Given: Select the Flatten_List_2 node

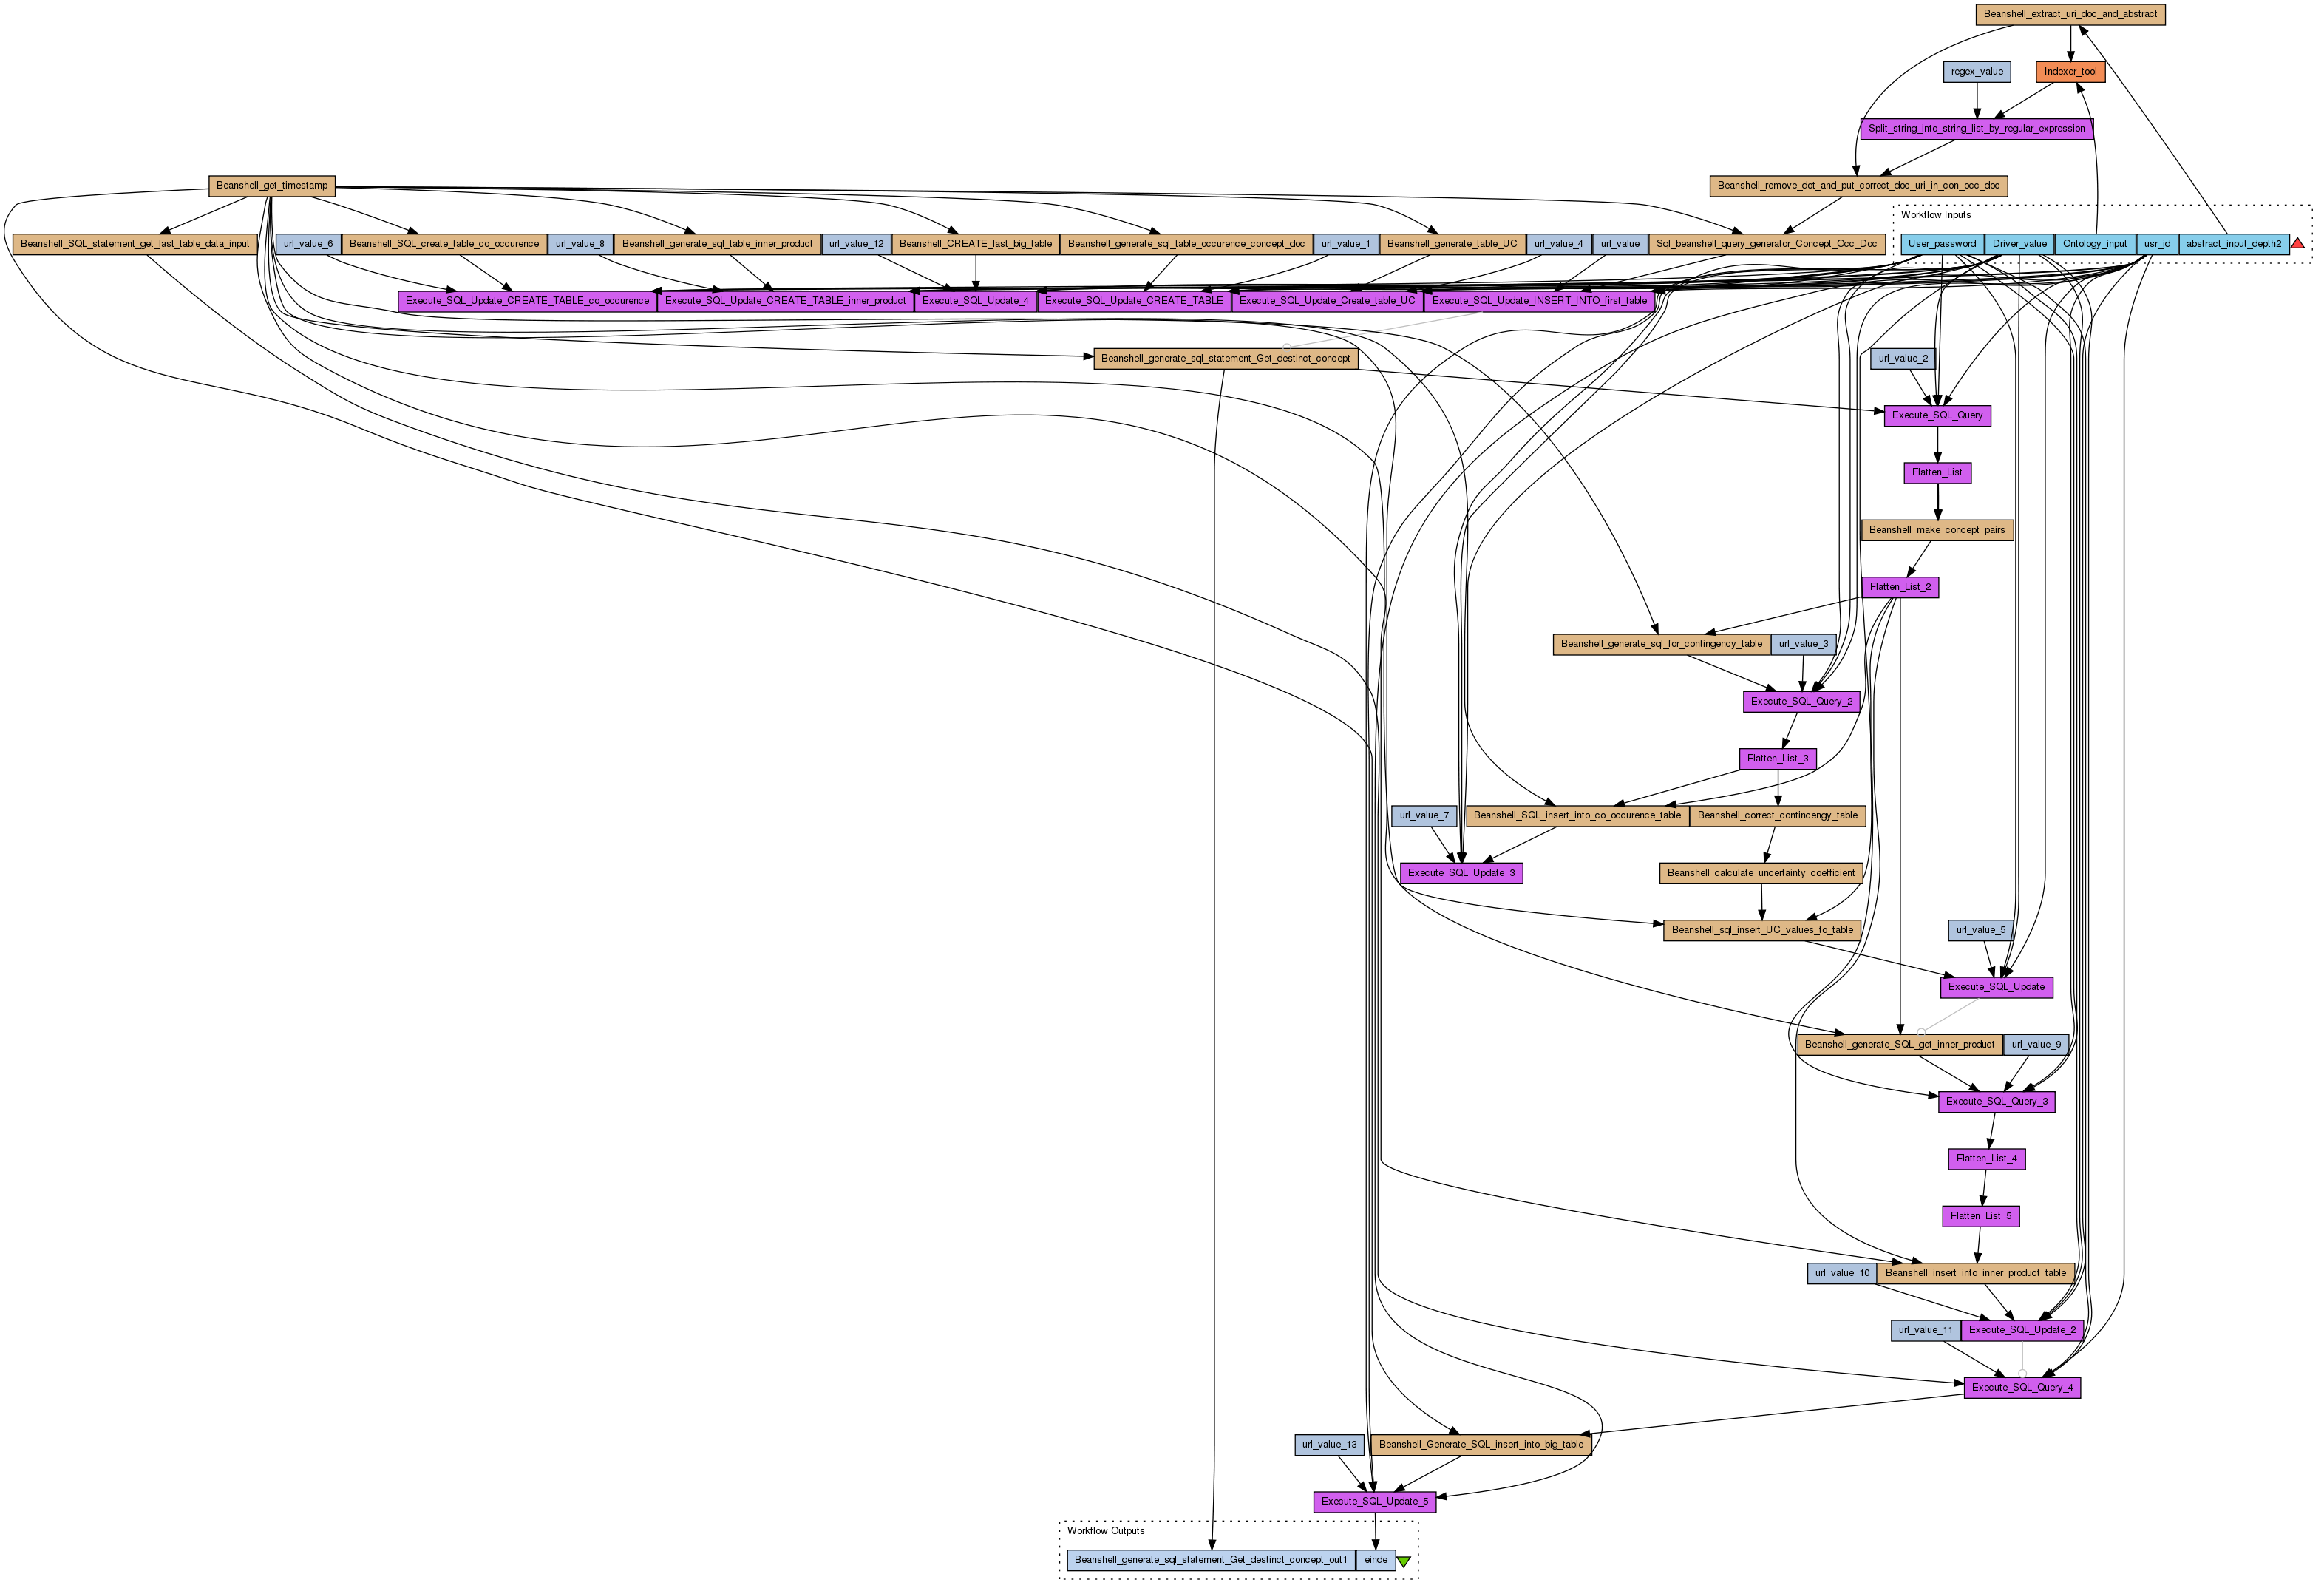Looking at the screenshot, I should [1900, 587].
